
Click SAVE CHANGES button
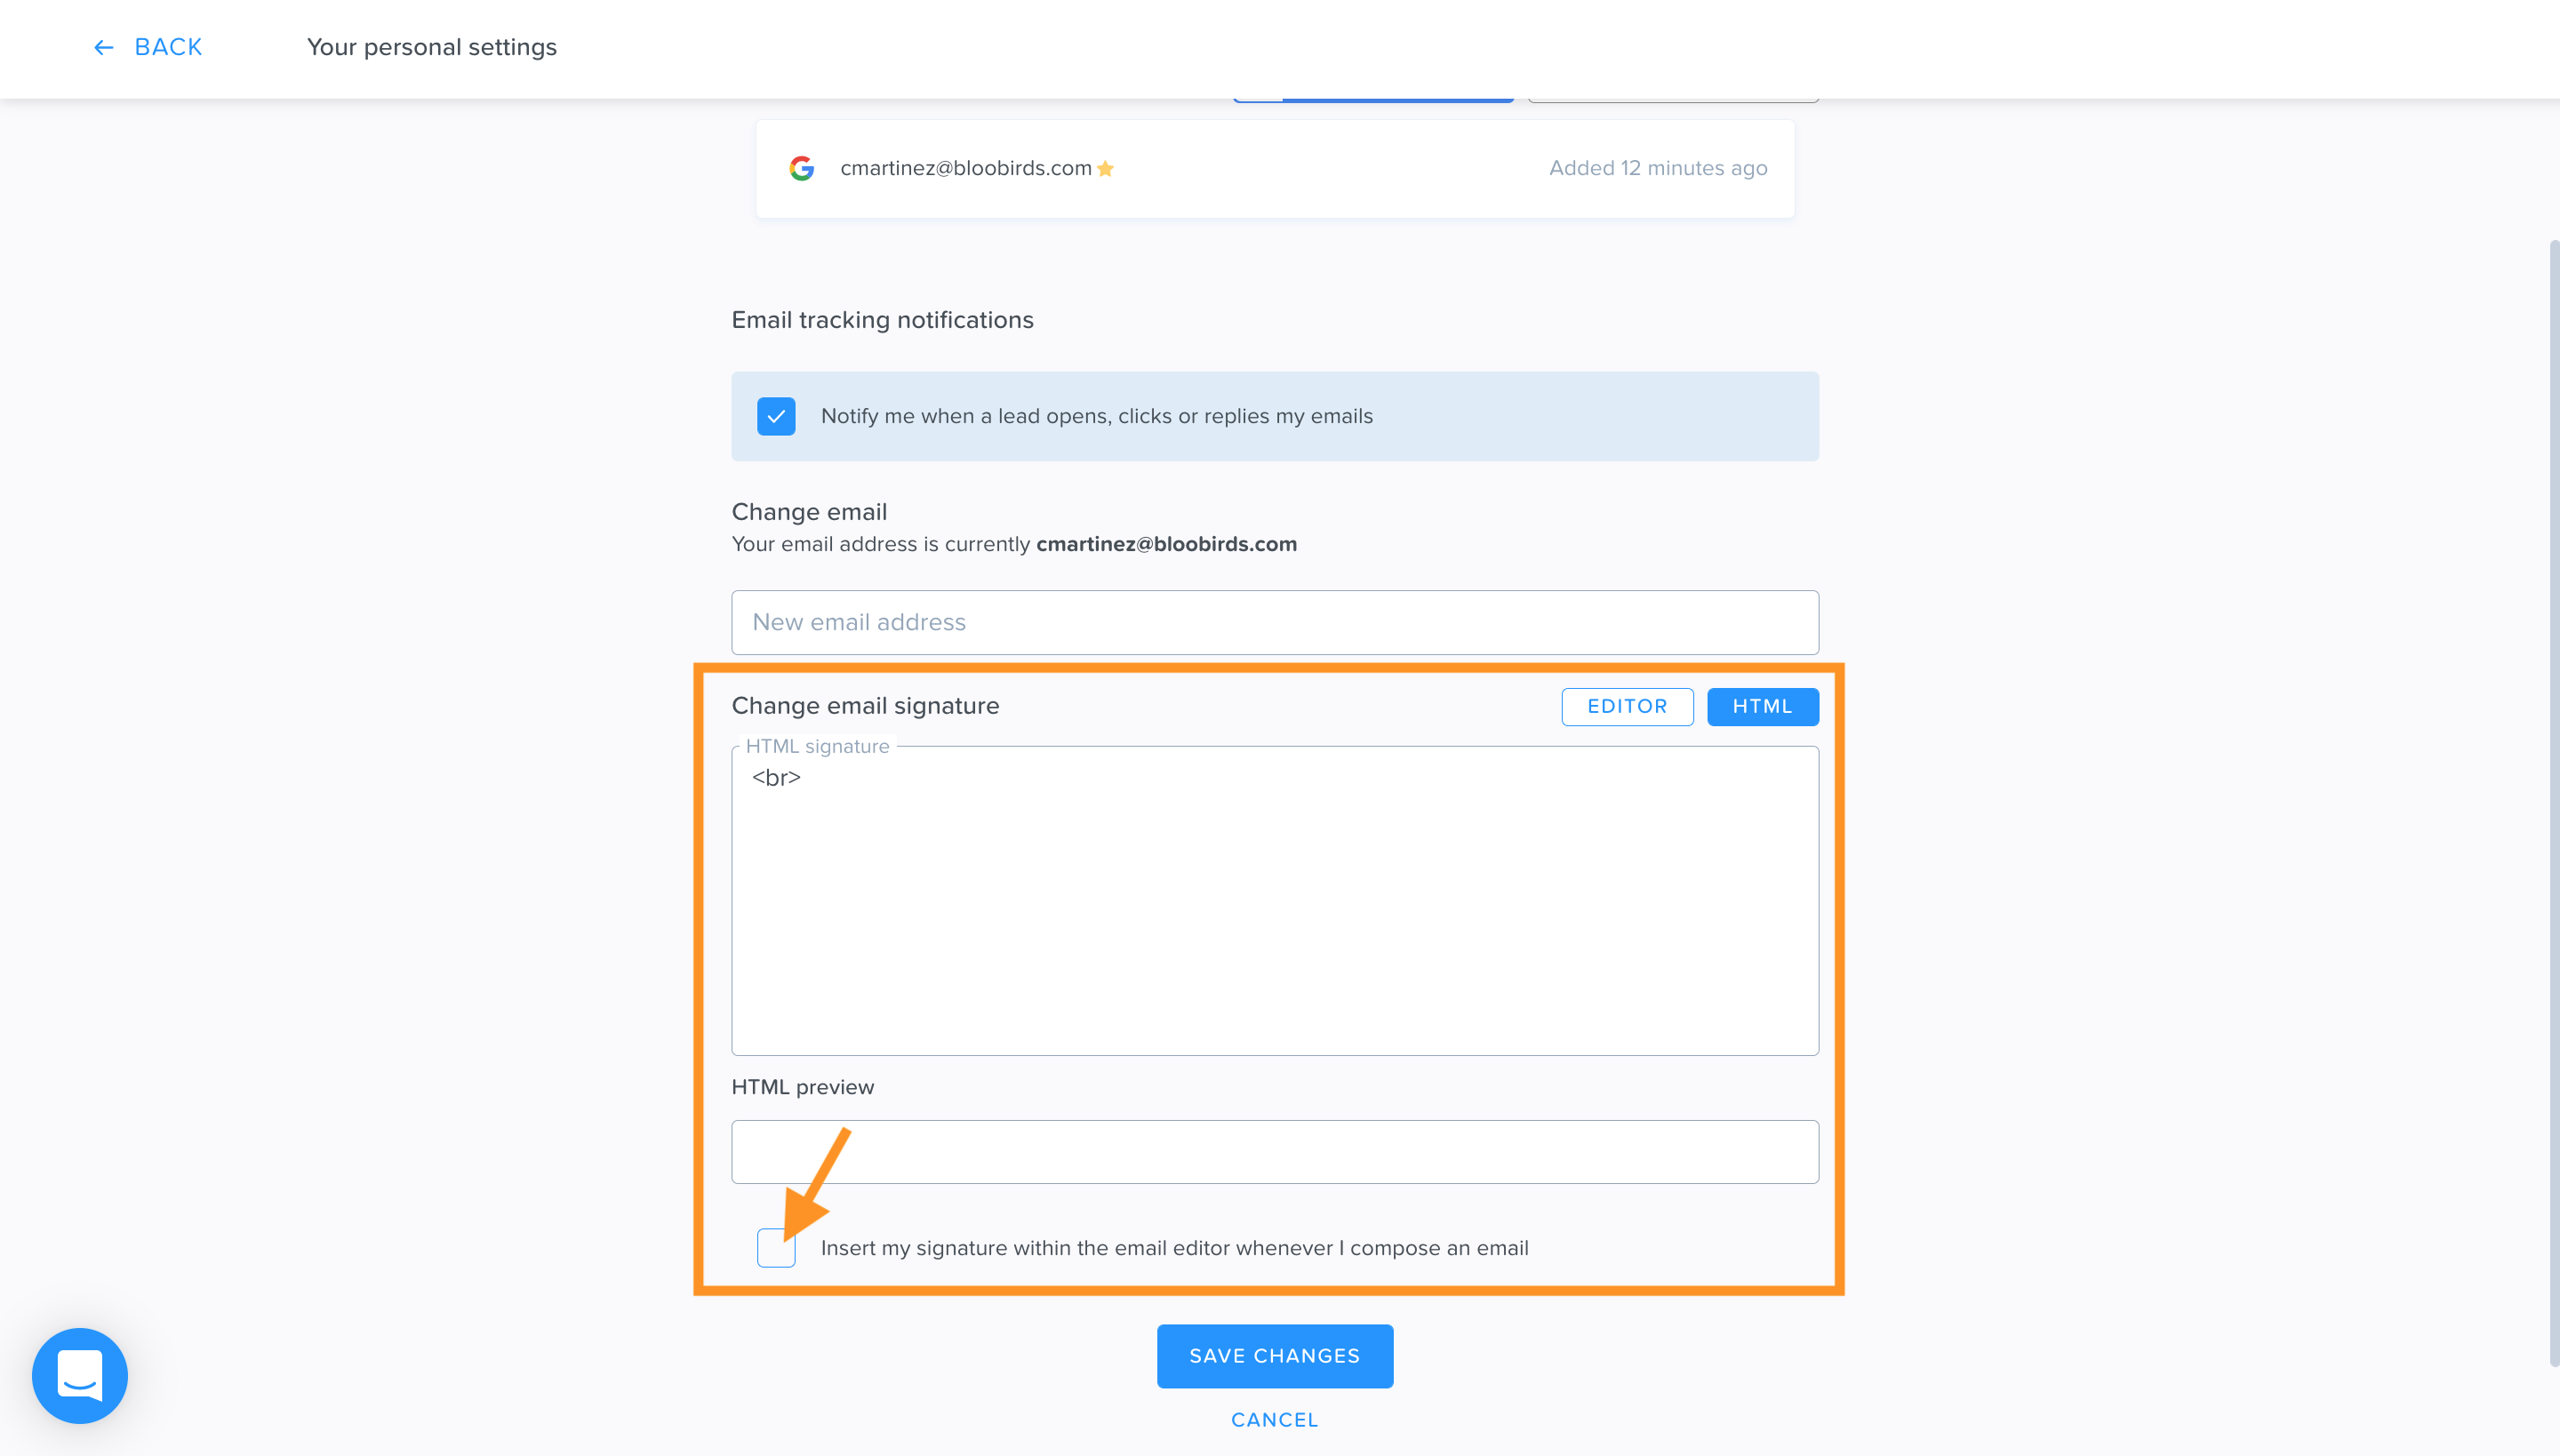pos(1274,1355)
